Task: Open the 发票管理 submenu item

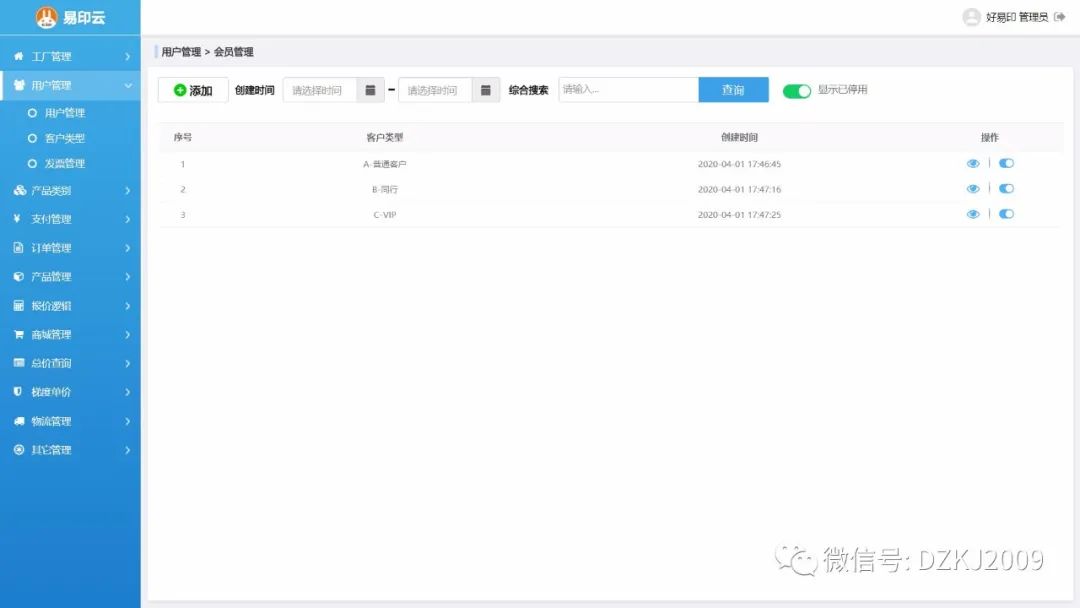Action: 64,164
